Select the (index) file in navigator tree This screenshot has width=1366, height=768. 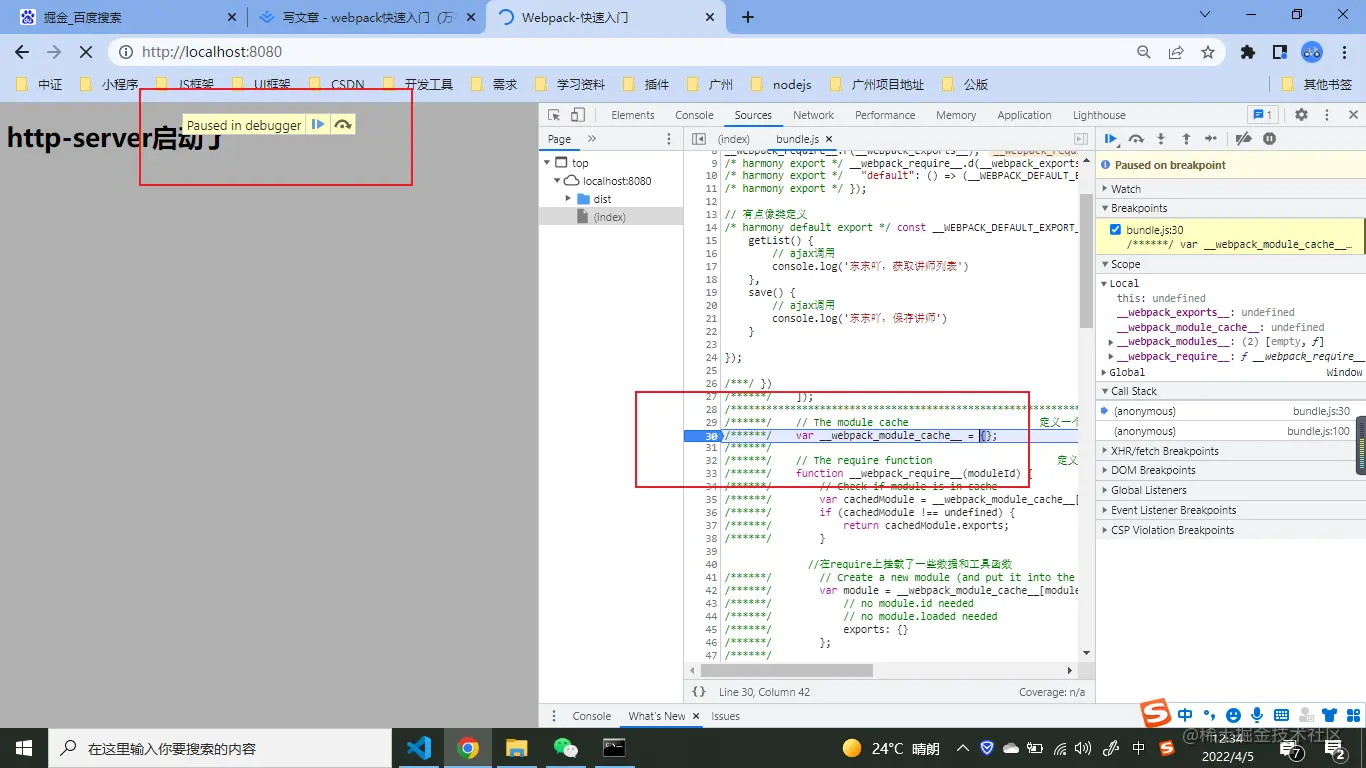[x=609, y=217]
